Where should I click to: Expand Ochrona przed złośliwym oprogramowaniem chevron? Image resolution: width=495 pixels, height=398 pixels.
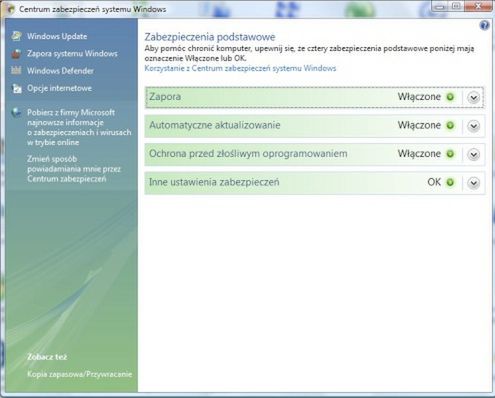[474, 154]
